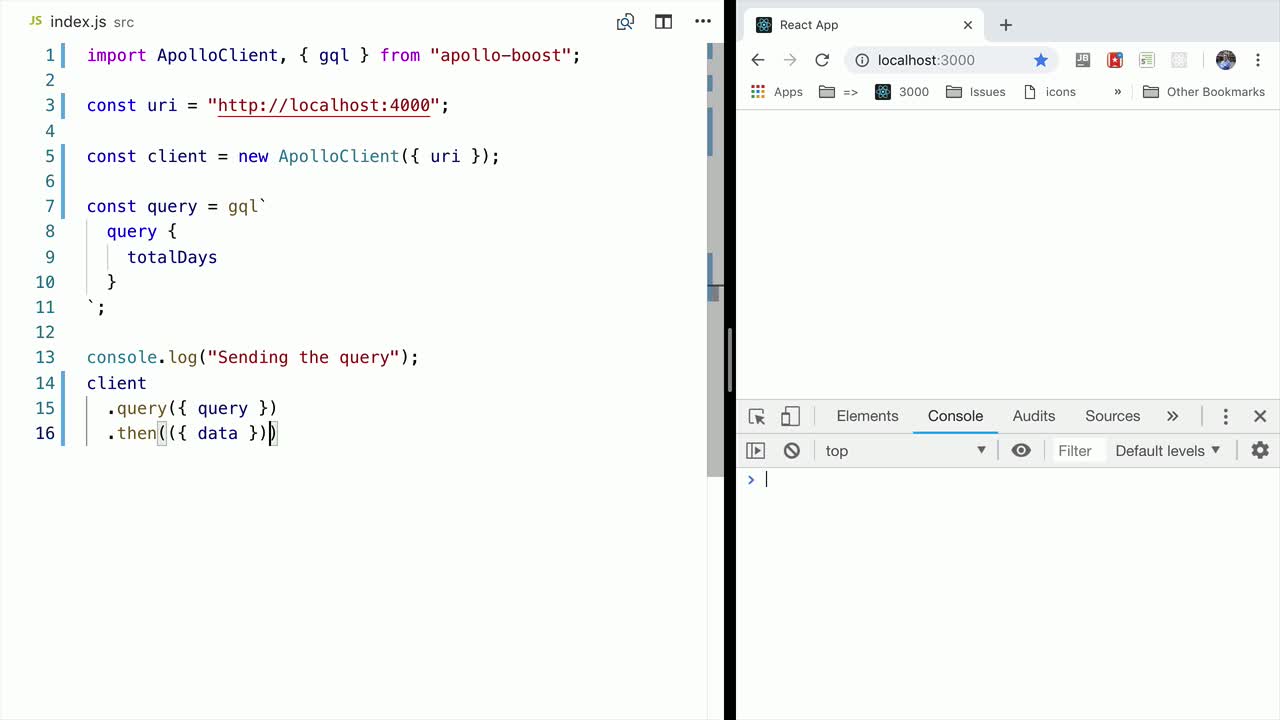1280x720 pixels.
Task: Open DevTools console settings gear
Action: (1260, 451)
